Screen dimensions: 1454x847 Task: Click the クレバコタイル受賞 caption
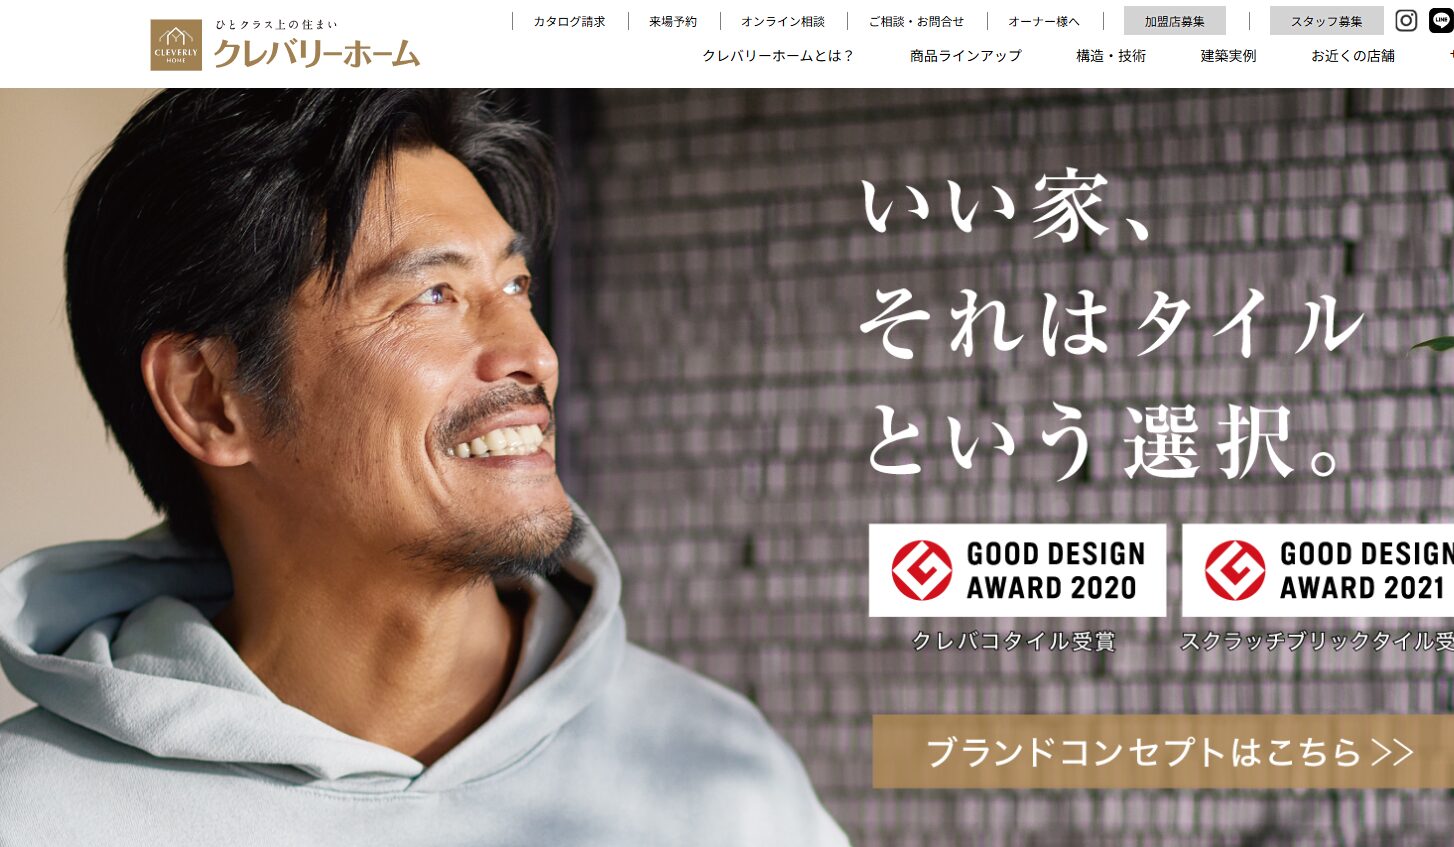click(x=1013, y=641)
